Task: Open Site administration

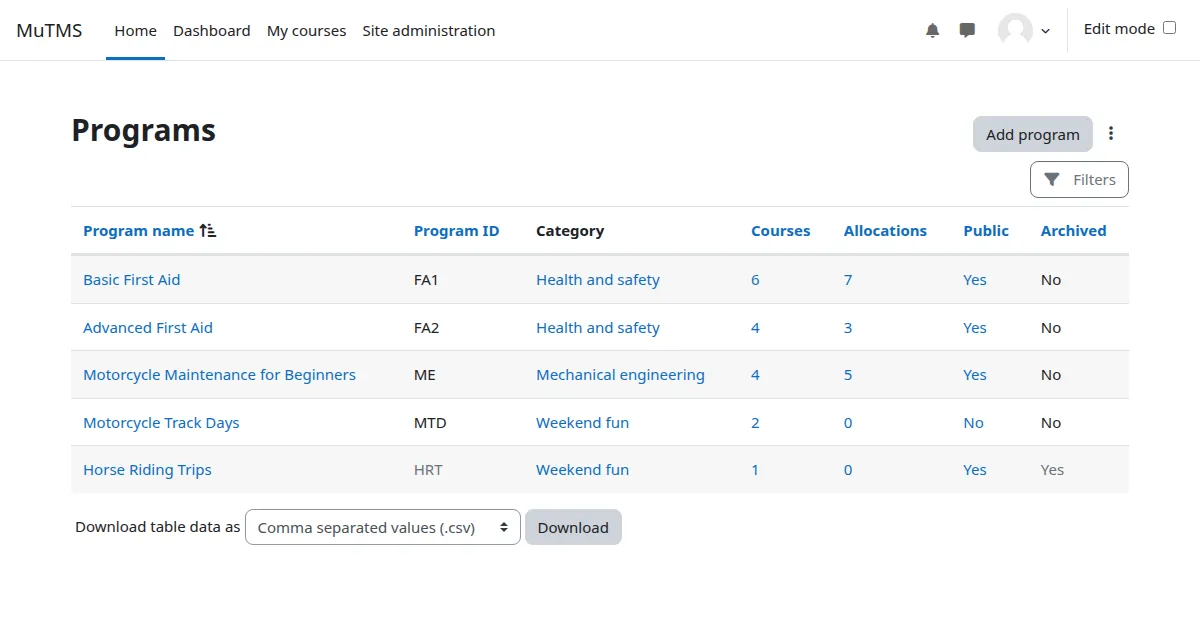Action: click(428, 30)
